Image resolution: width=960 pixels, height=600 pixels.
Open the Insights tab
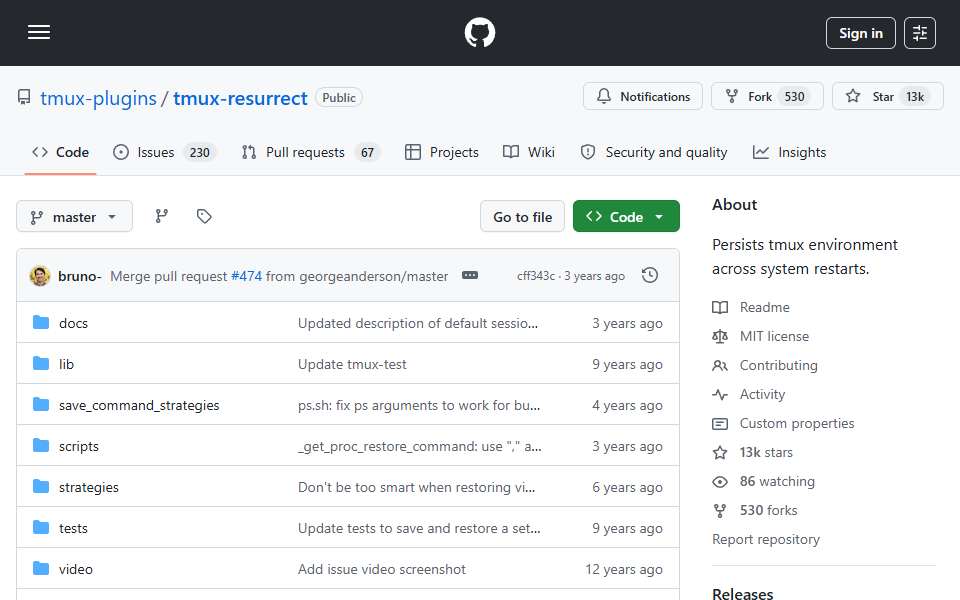pos(789,152)
